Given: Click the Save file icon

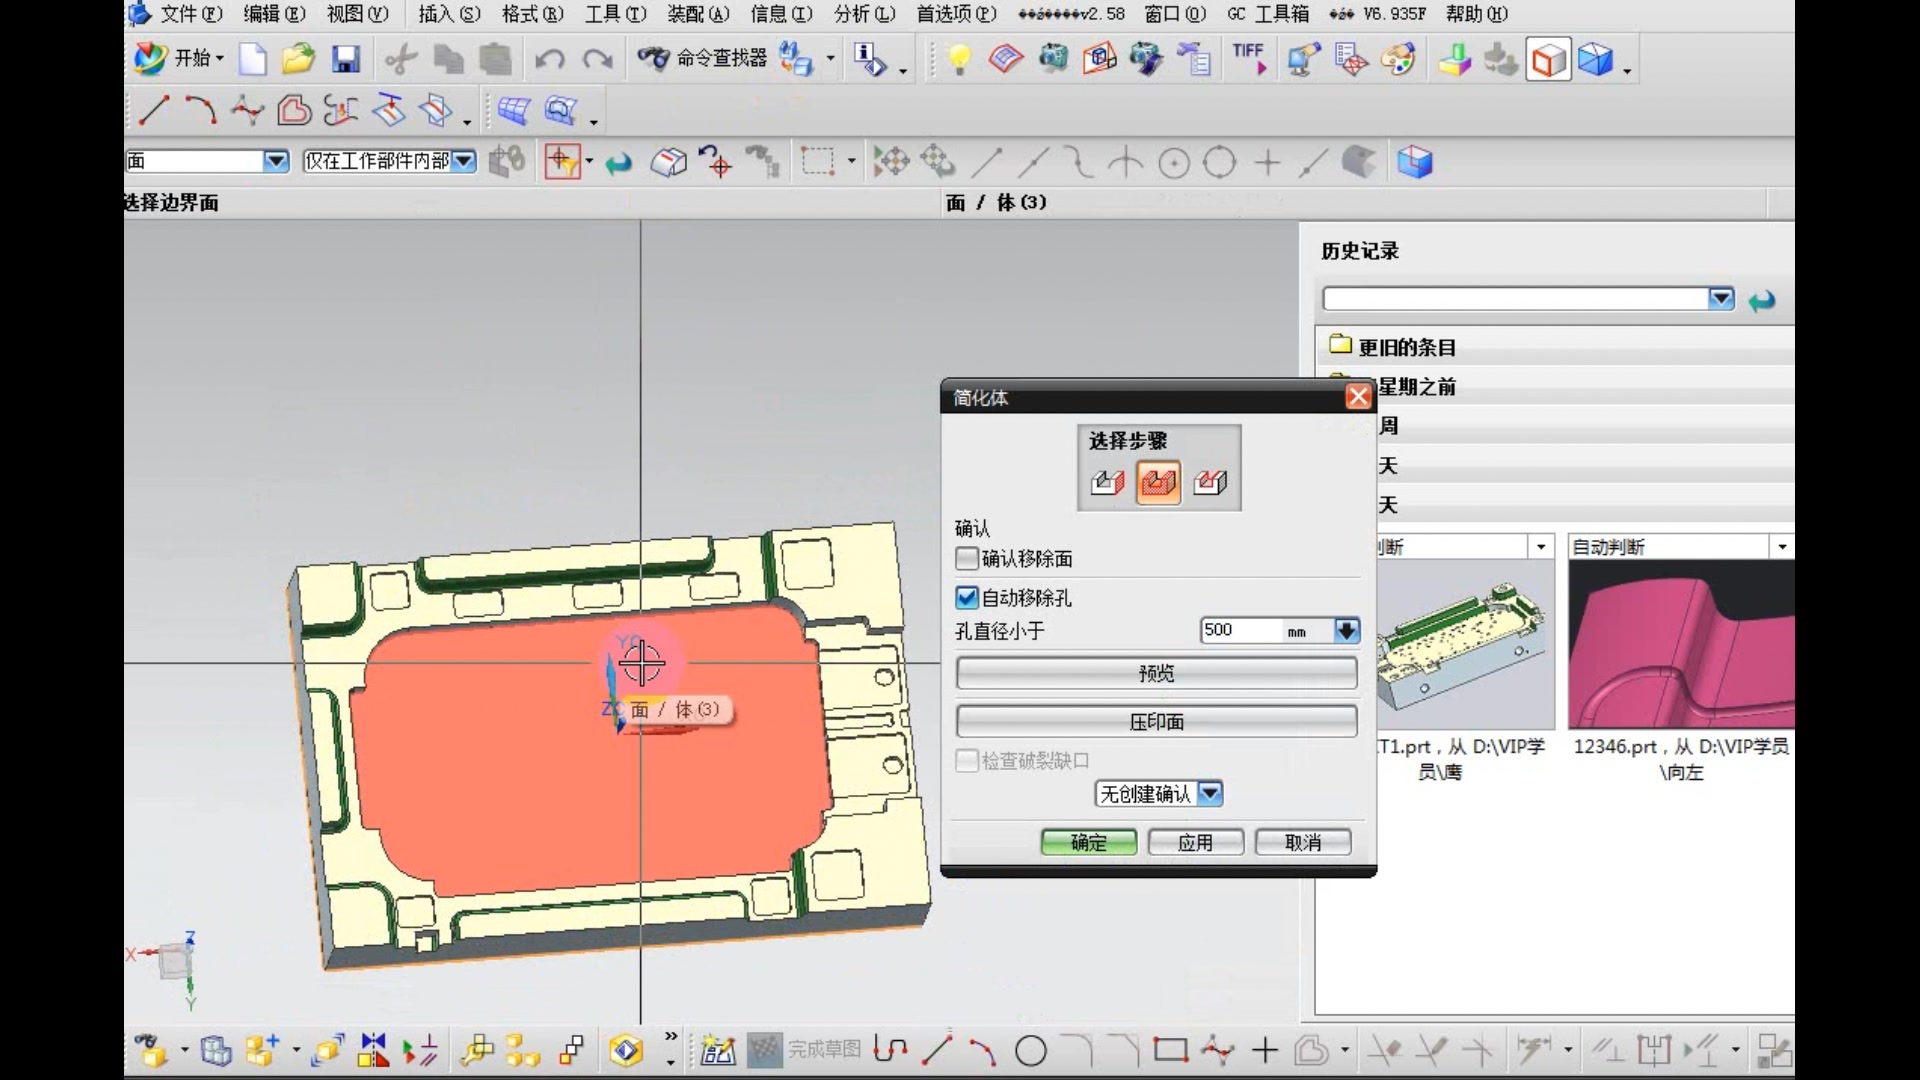Looking at the screenshot, I should (346, 60).
